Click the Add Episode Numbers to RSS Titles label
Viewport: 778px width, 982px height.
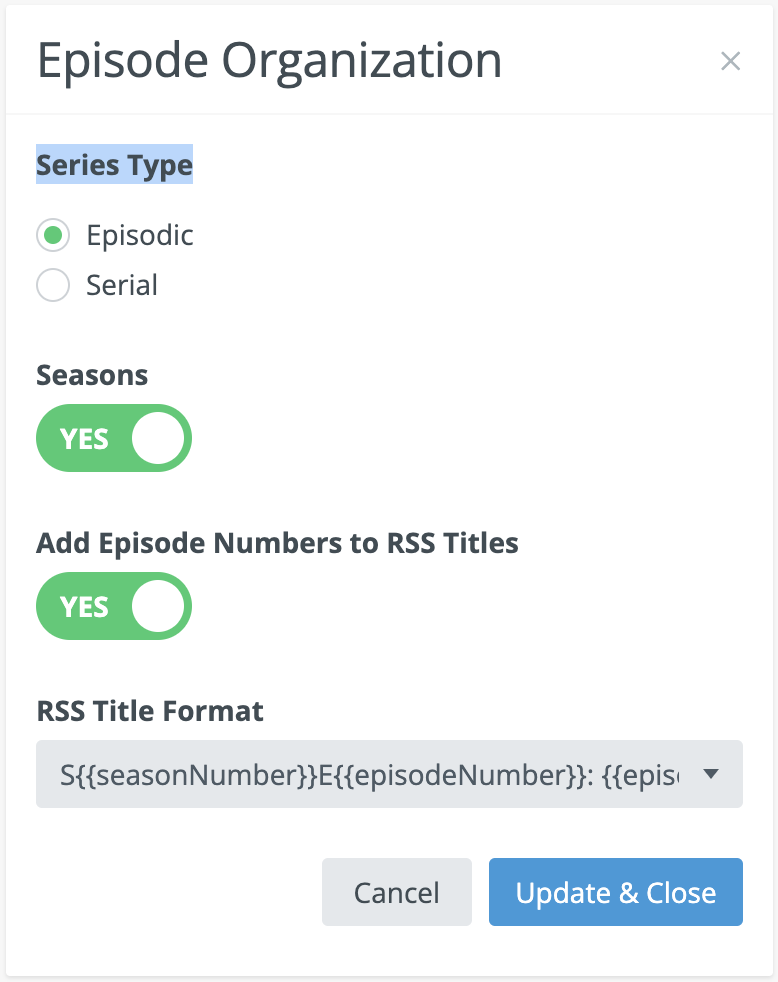pos(277,543)
